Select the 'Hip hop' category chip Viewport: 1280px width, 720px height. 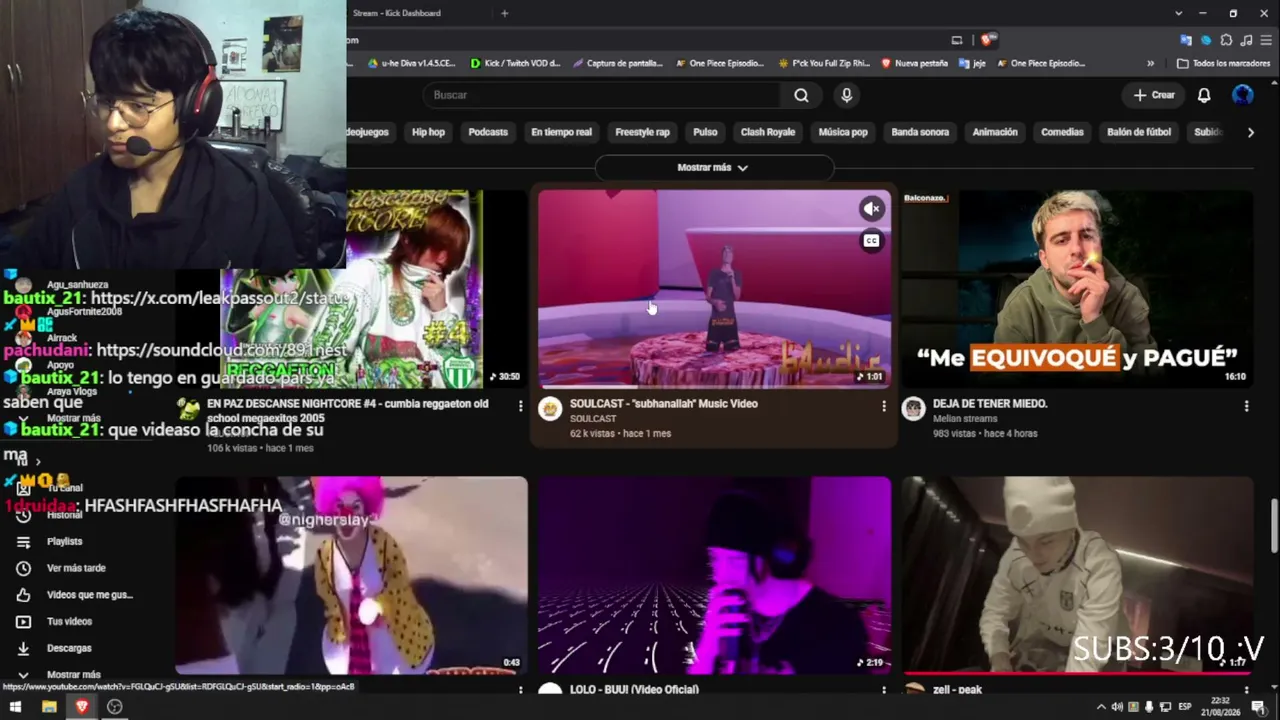pos(428,132)
